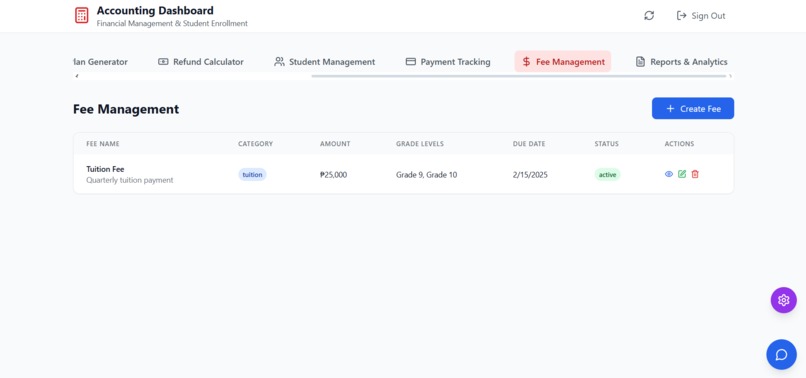Open the Student Management tab
806x378 pixels.
(324, 62)
